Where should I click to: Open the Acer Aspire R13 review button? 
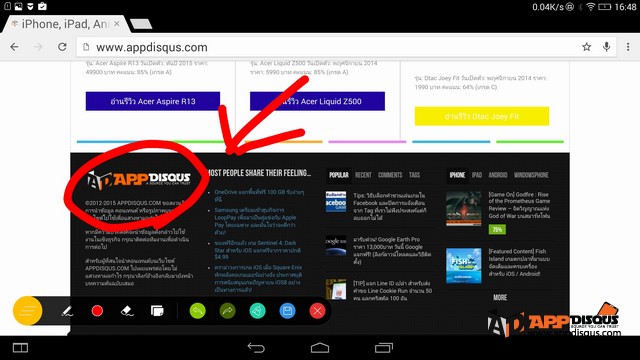click(153, 101)
